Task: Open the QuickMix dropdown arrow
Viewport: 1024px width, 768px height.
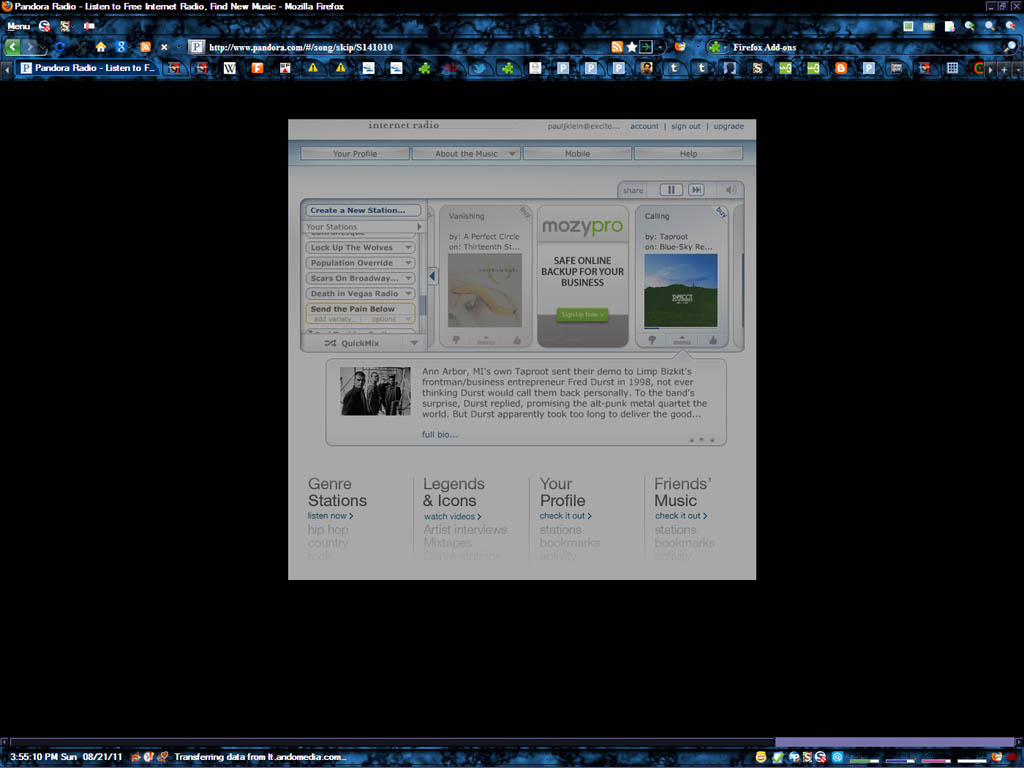Action: [x=414, y=344]
